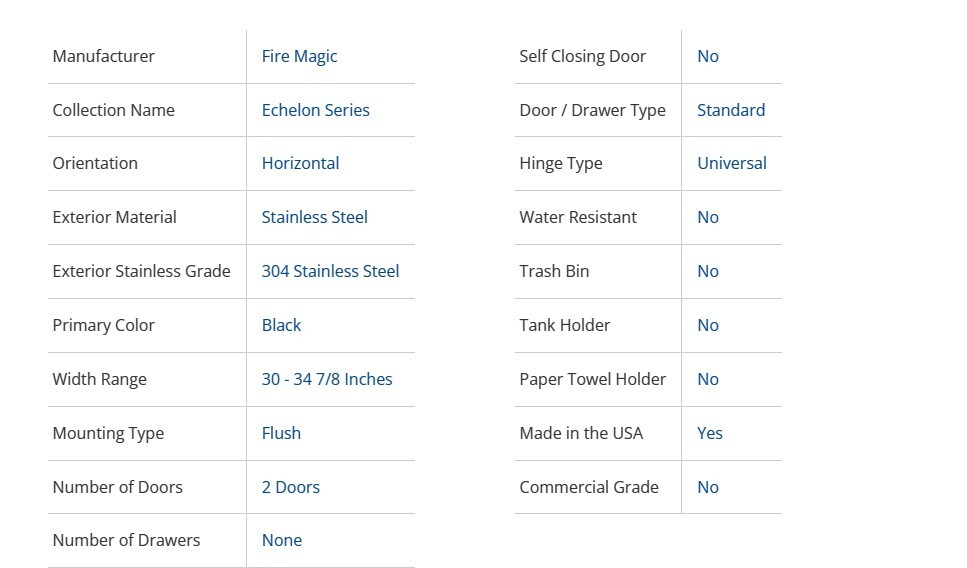Click the Exterior Stainless Grade label

141,271
